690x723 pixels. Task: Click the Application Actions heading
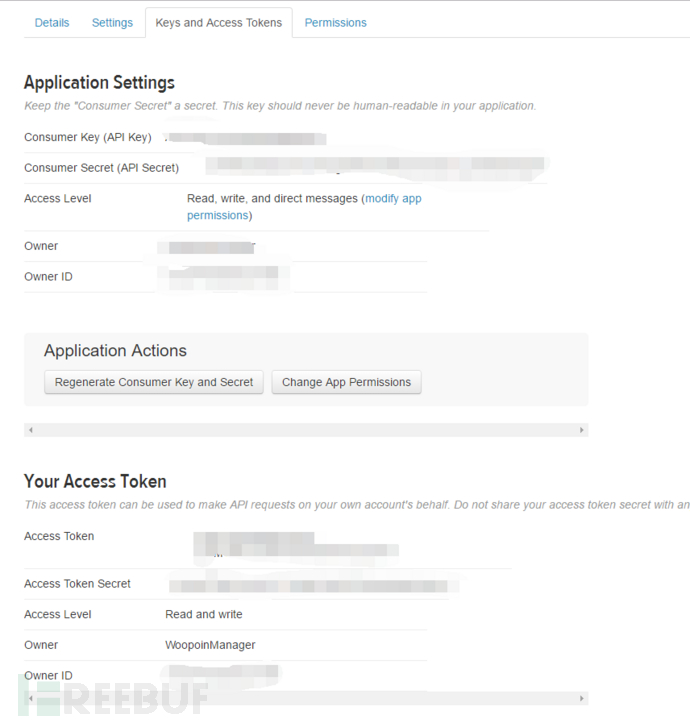coord(115,350)
